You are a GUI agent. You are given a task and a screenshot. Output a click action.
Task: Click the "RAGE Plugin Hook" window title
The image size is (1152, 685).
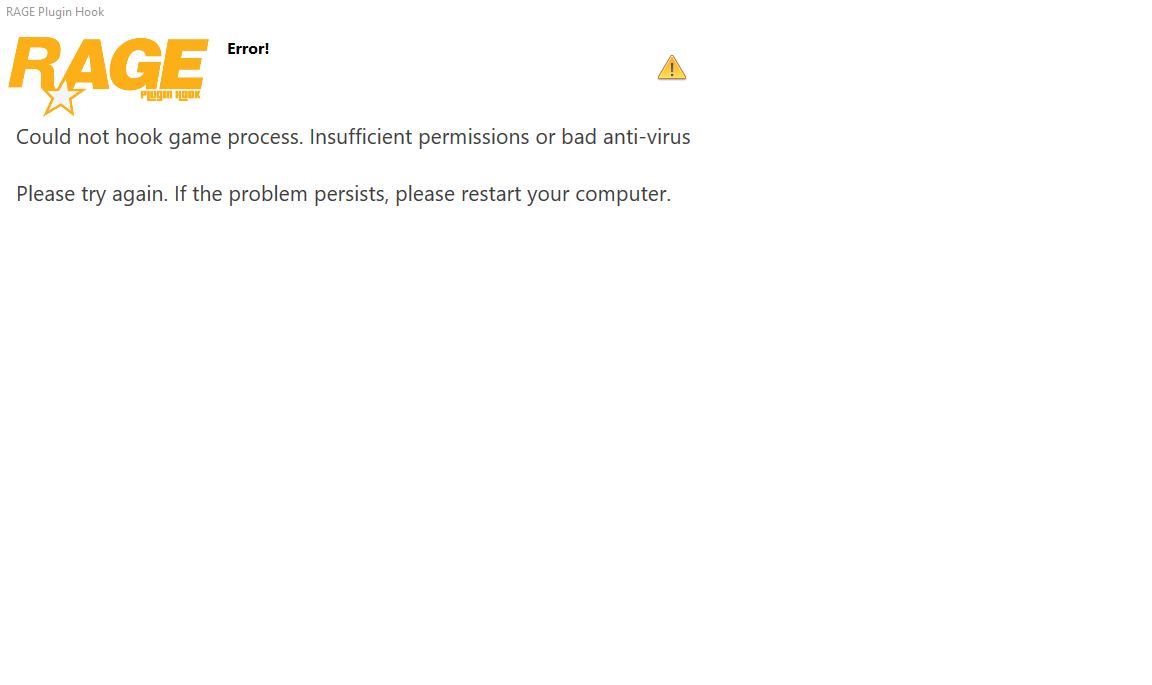[55, 12]
